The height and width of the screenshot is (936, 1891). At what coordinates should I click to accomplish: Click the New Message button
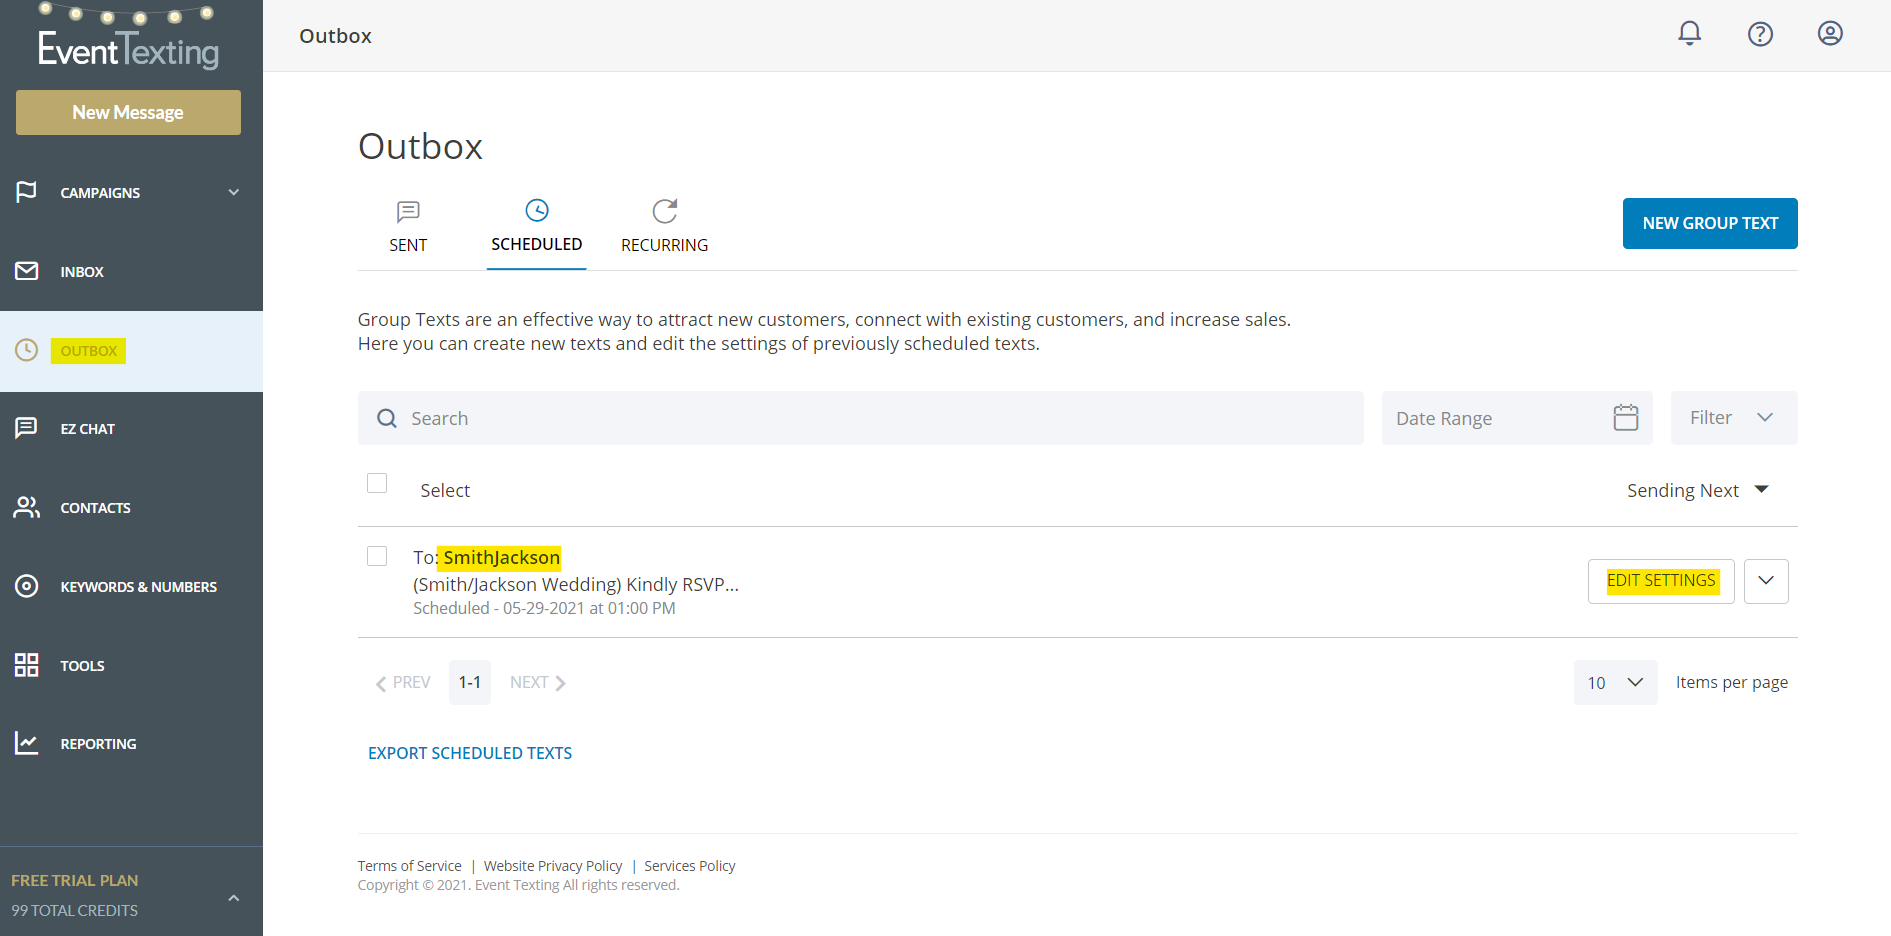[128, 112]
